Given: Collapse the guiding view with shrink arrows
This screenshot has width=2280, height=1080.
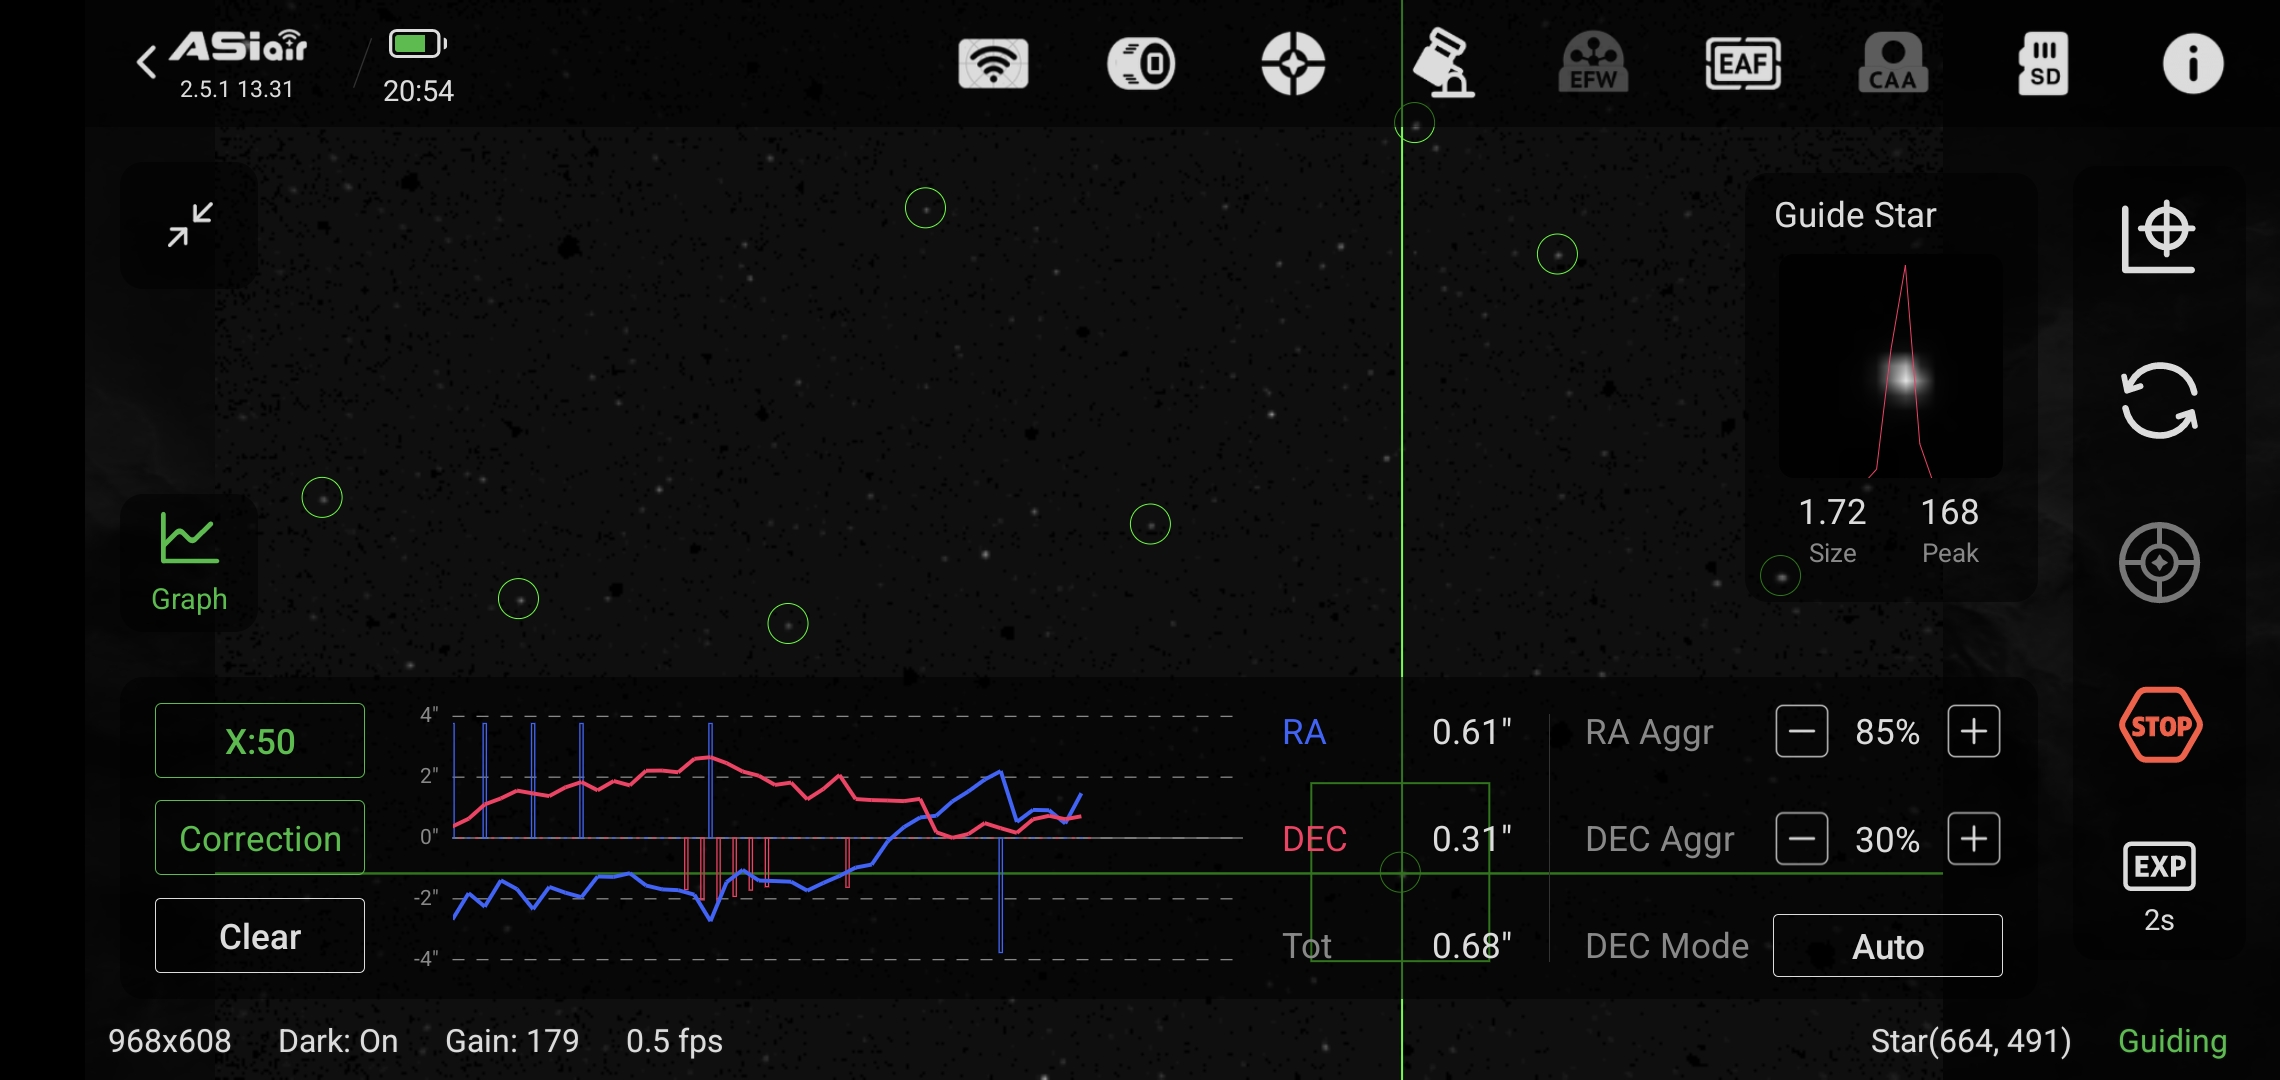Looking at the screenshot, I should pyautogui.click(x=189, y=225).
